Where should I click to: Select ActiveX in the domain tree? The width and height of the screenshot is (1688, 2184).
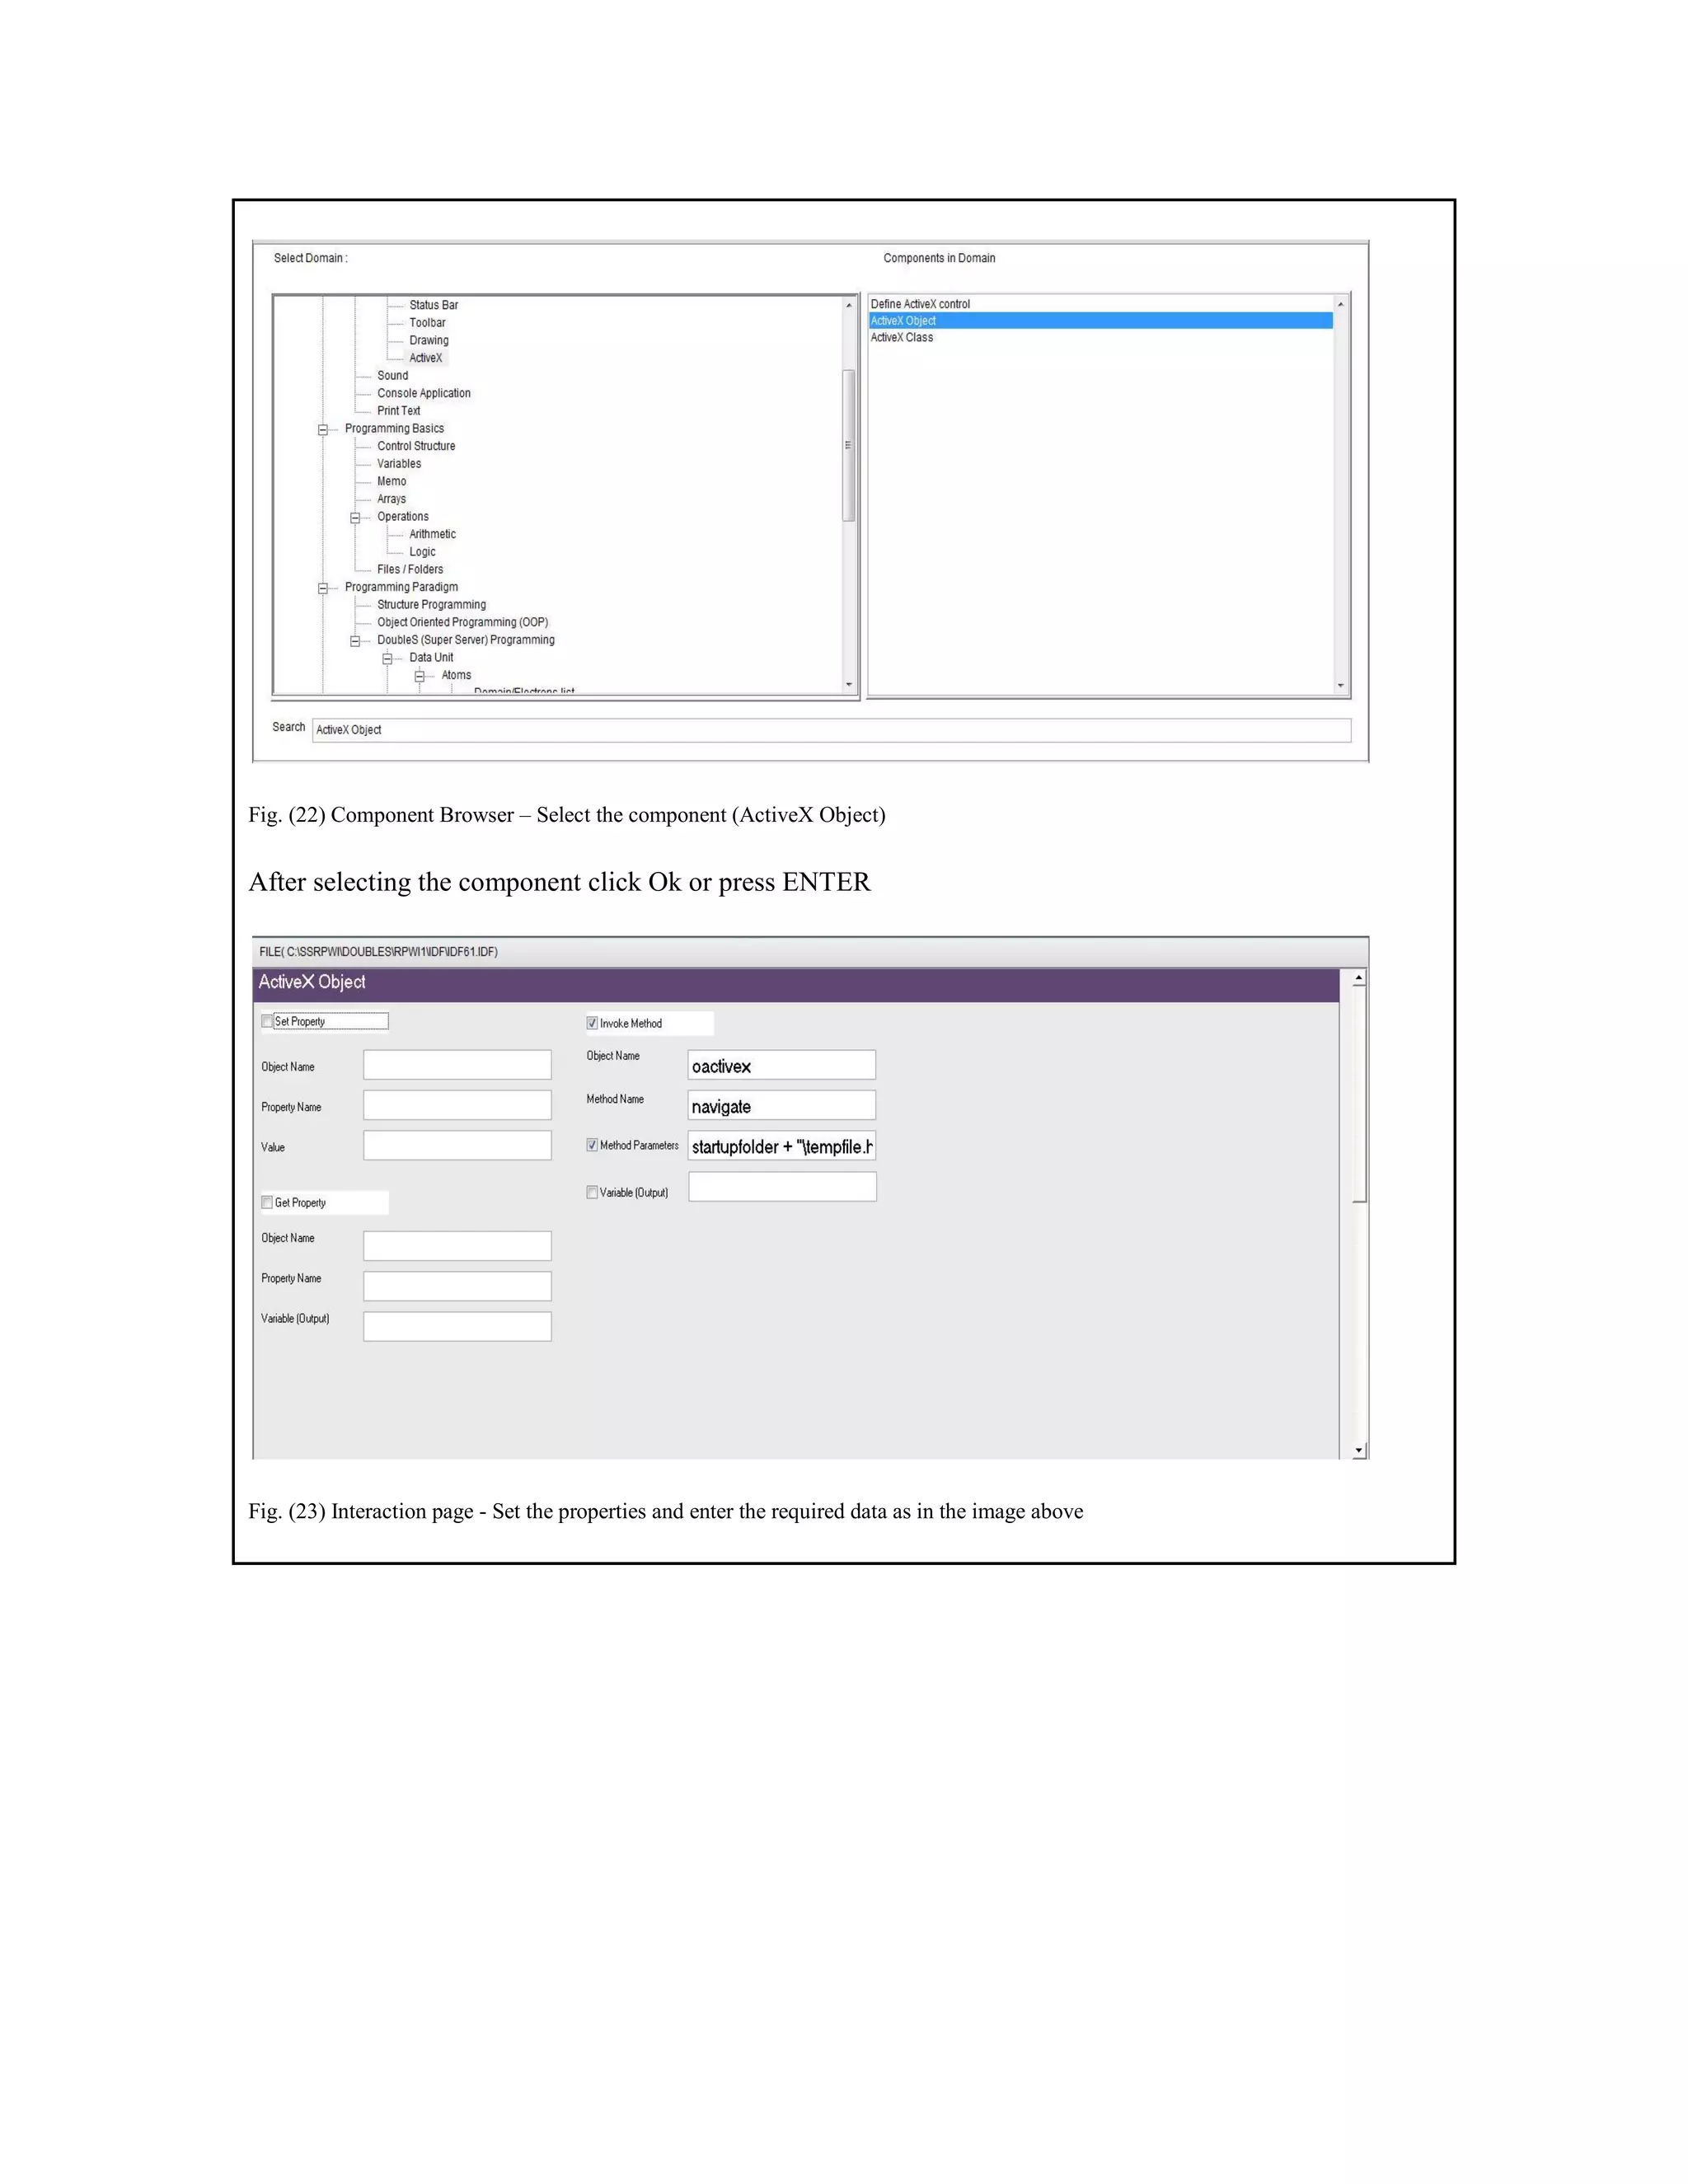425,358
